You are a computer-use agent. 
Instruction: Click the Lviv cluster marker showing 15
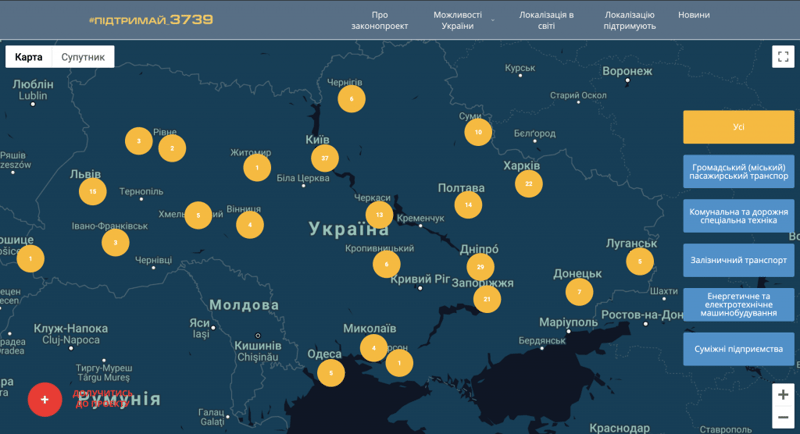(x=92, y=190)
